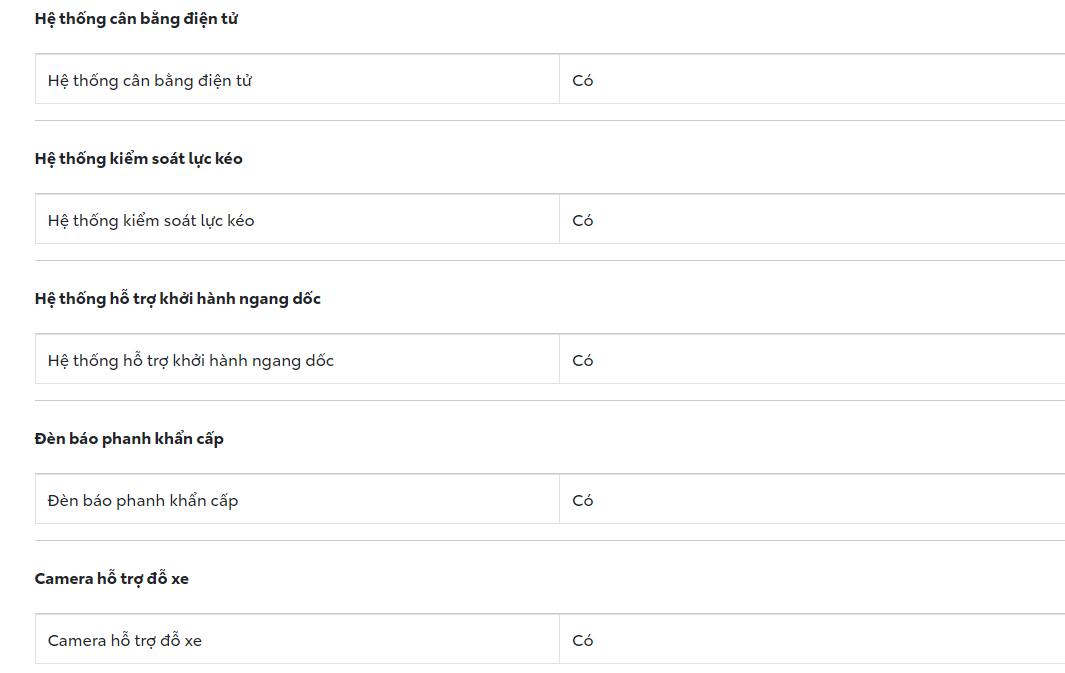Click 'Có' value for hỗ trợ khởi hành ngang dốc
Viewport: 1065px width, 673px height.
[583, 360]
